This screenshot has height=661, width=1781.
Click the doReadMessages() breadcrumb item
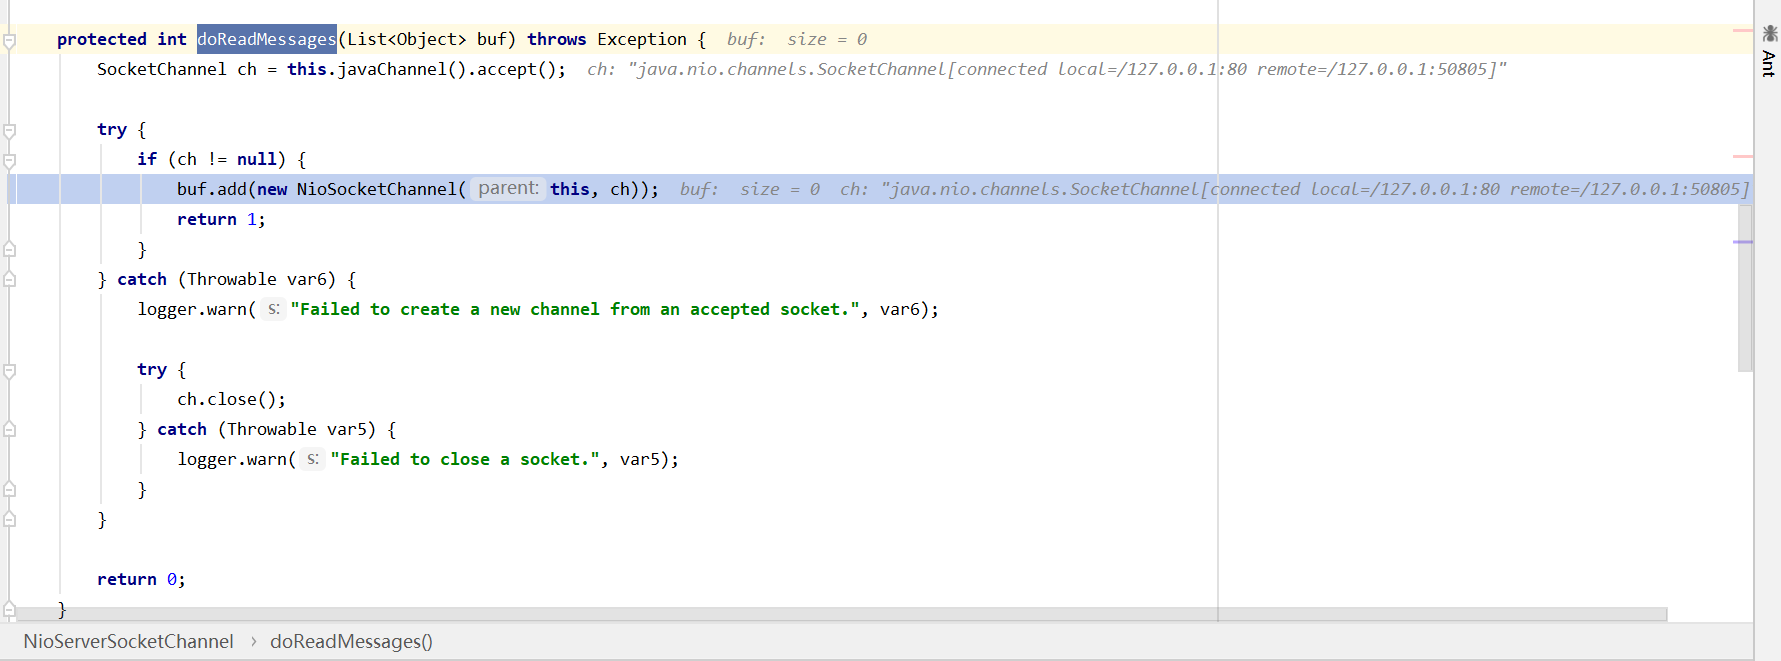(351, 641)
